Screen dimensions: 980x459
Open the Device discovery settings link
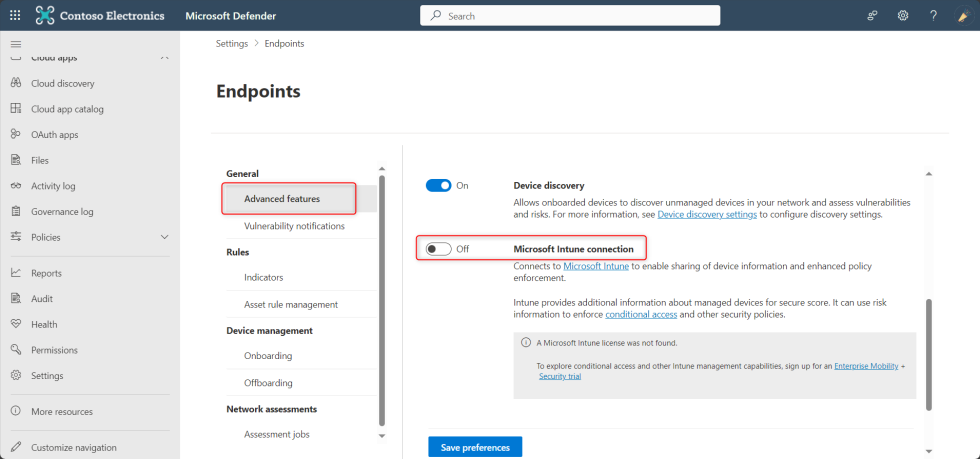coord(708,214)
